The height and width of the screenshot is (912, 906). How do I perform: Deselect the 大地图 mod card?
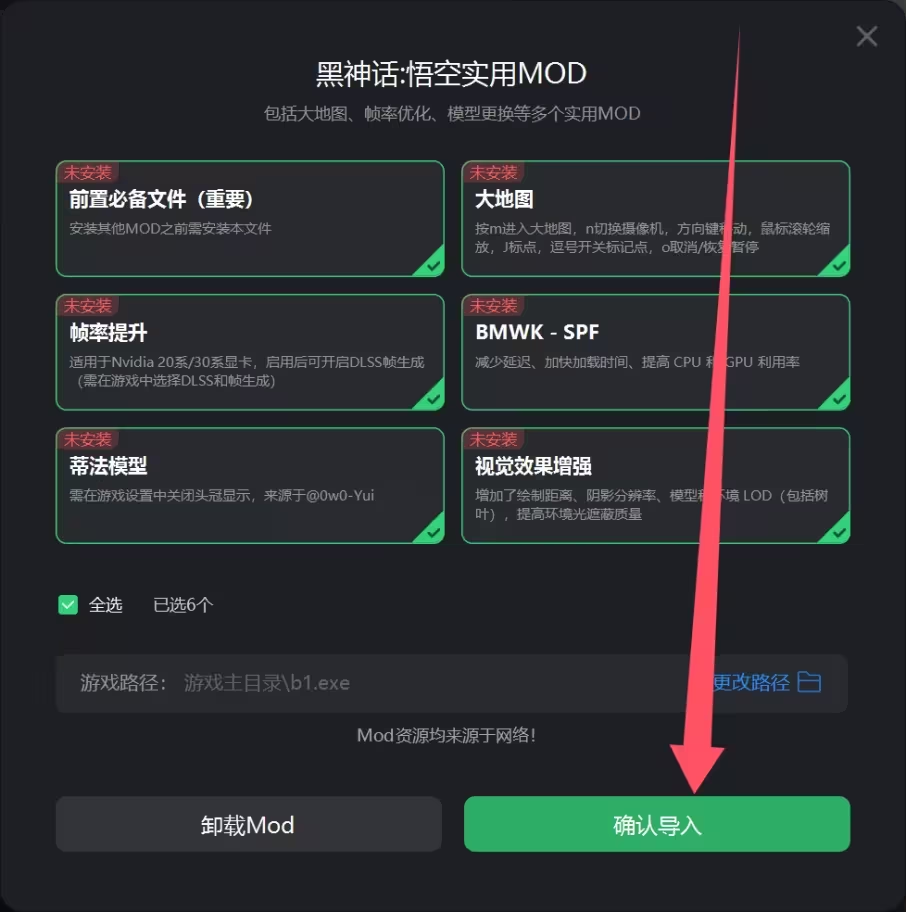click(656, 219)
